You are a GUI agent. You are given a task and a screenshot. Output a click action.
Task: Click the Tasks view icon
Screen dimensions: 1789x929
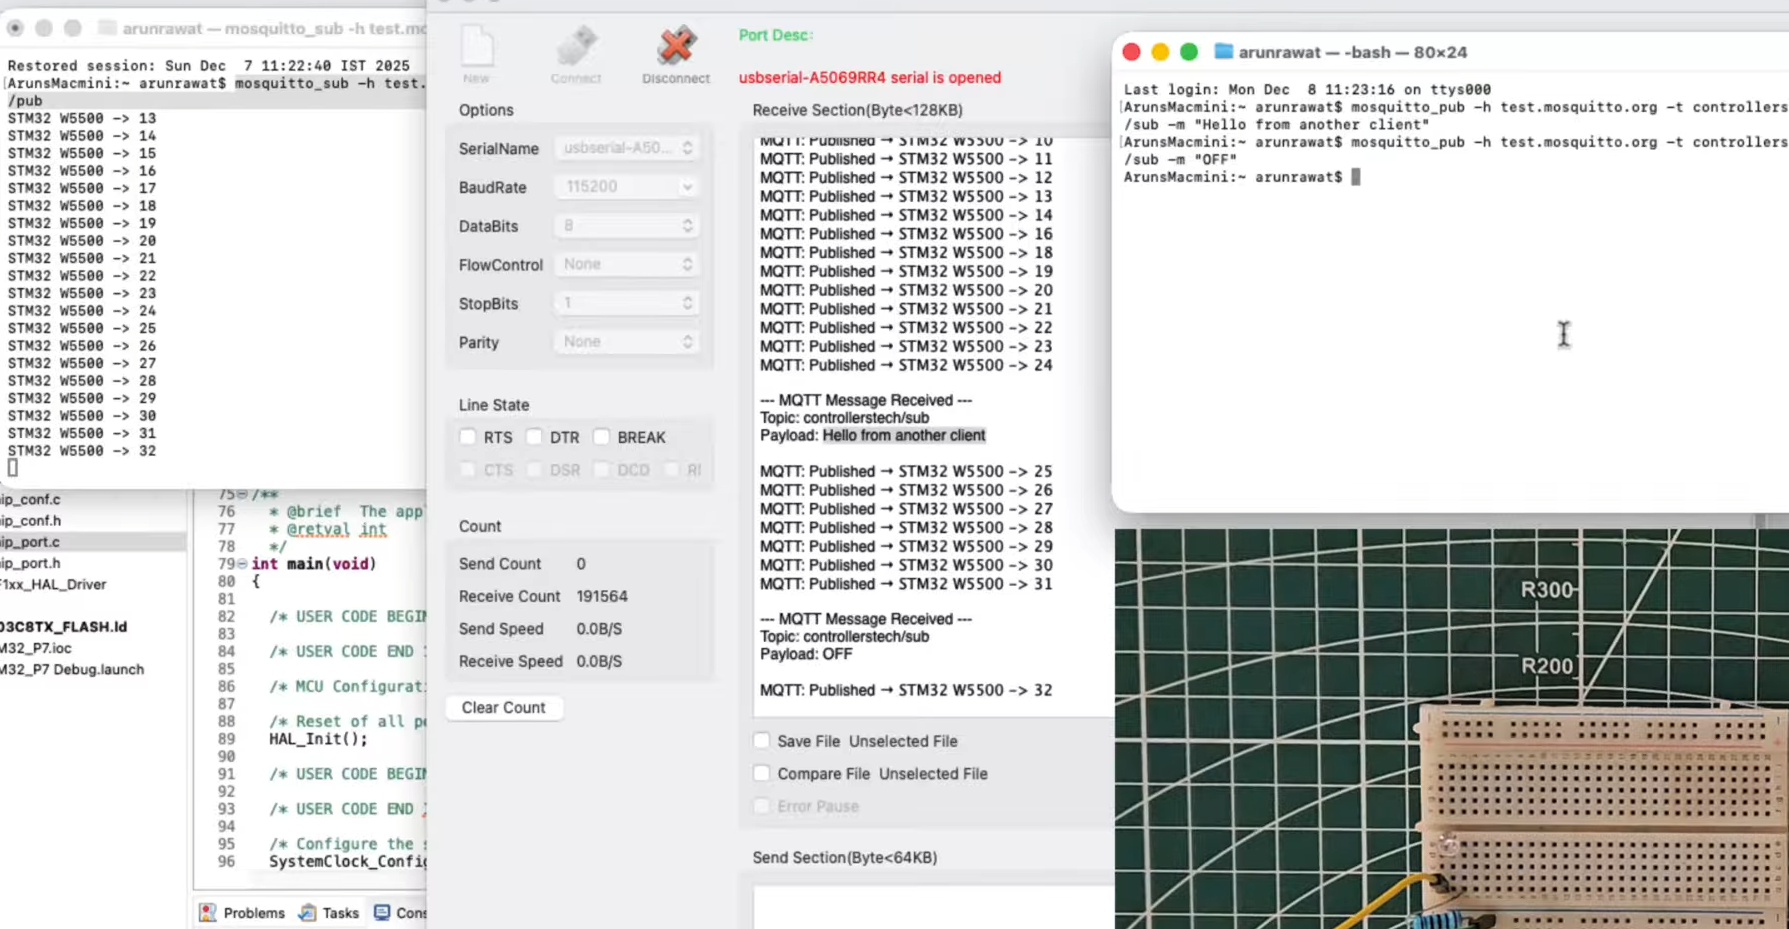[x=308, y=912]
